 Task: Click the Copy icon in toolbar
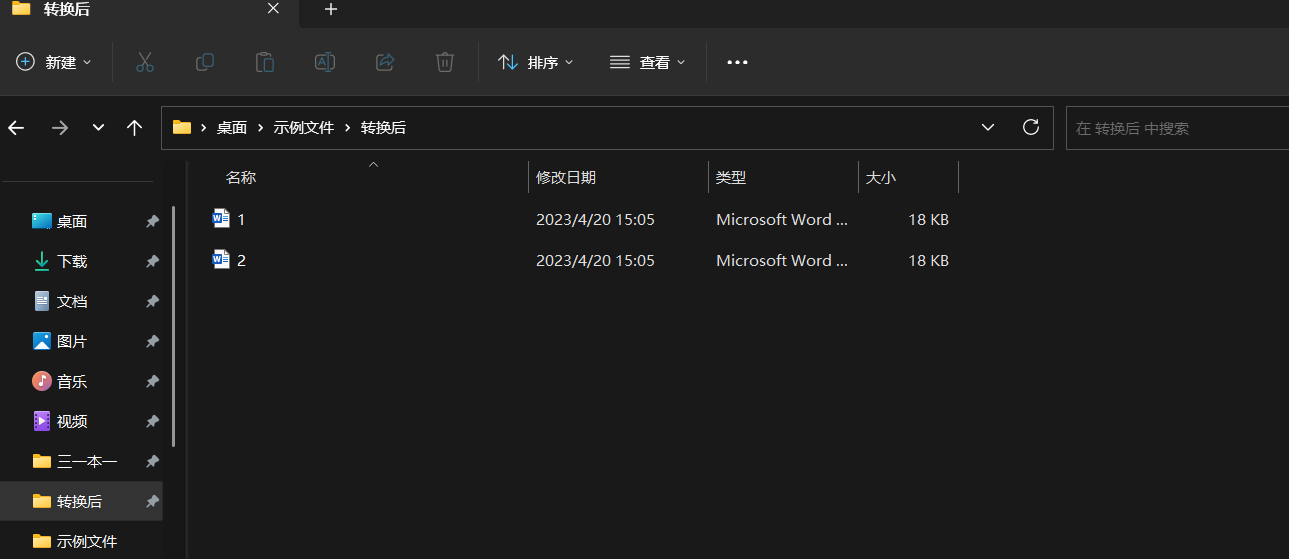point(205,62)
